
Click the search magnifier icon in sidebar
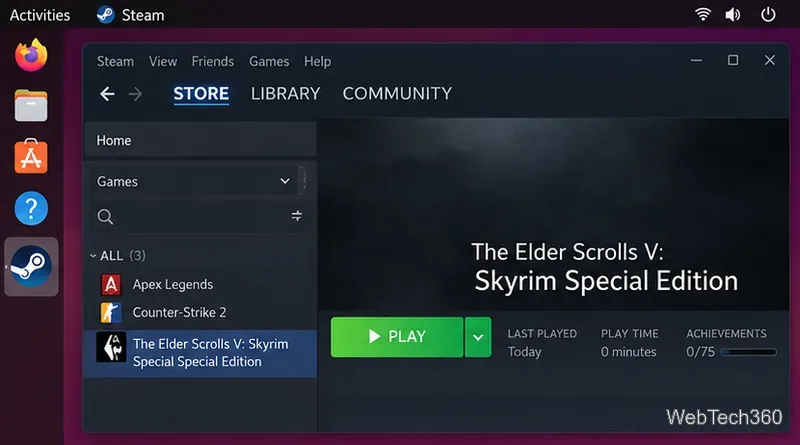point(105,217)
